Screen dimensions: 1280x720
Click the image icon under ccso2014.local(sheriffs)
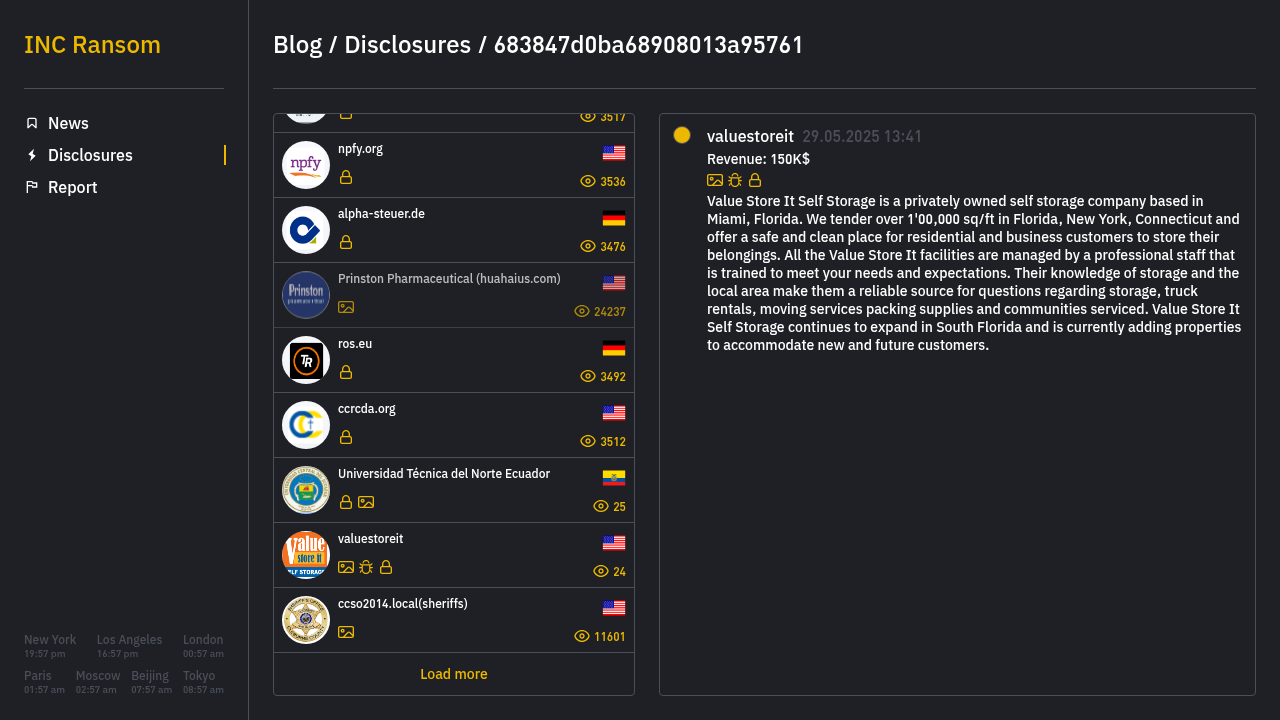tap(346, 632)
